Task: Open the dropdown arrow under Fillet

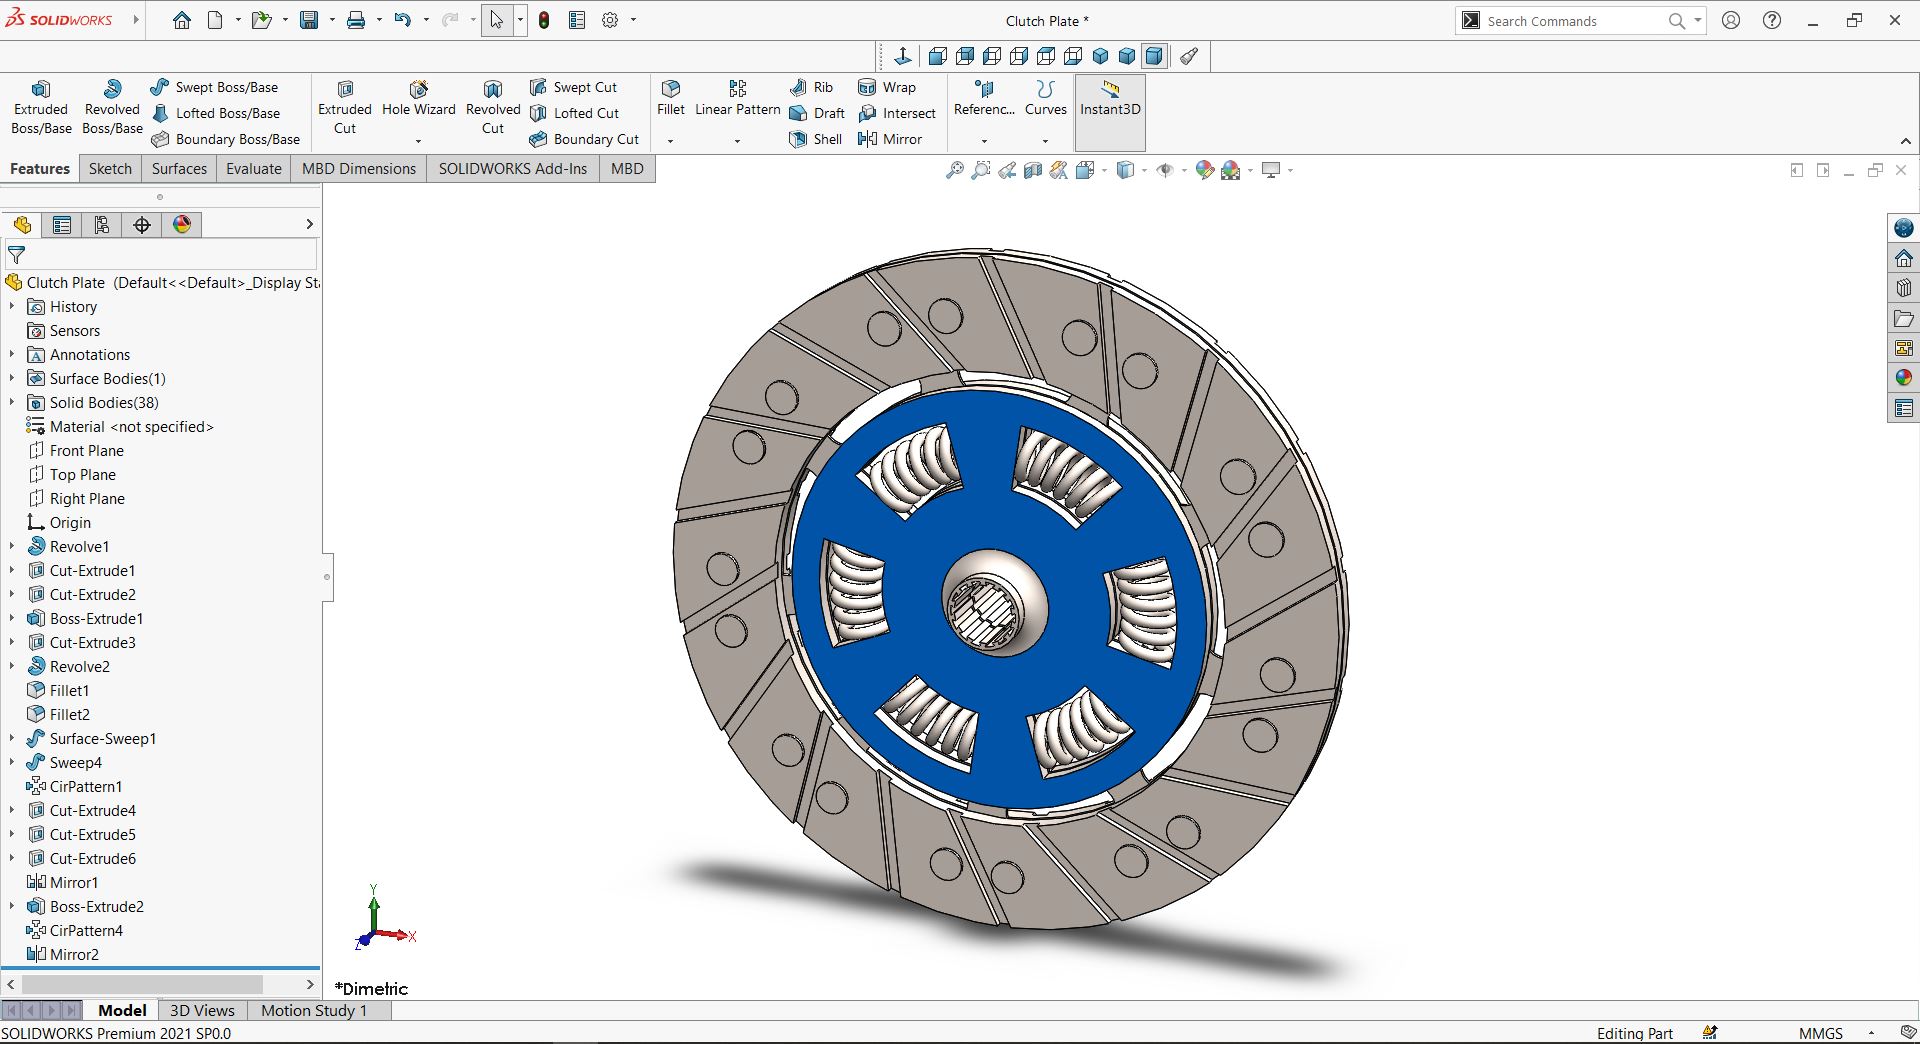Action: (x=670, y=141)
